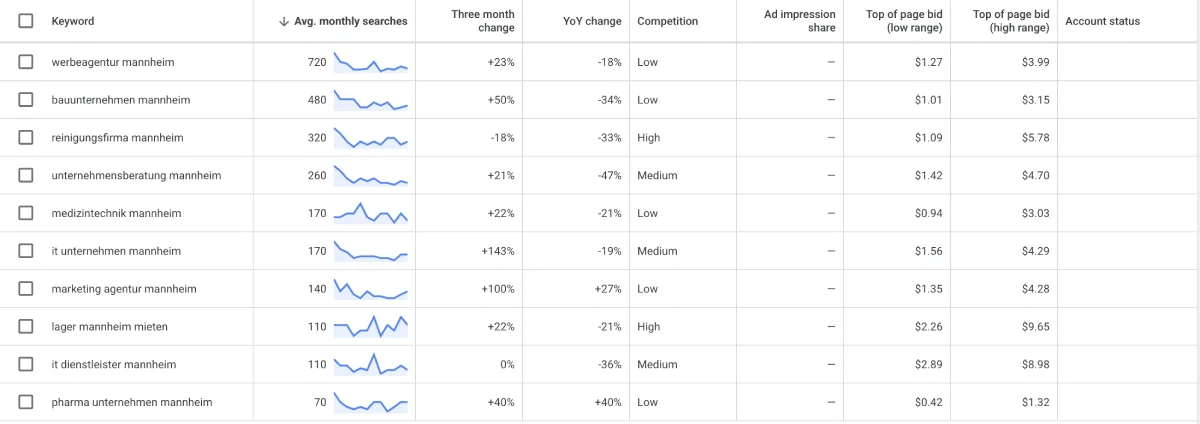Viewport: 1200px width, 424px height.
Task: Click the sparkline for lager mannheim mieten
Action: click(371, 327)
